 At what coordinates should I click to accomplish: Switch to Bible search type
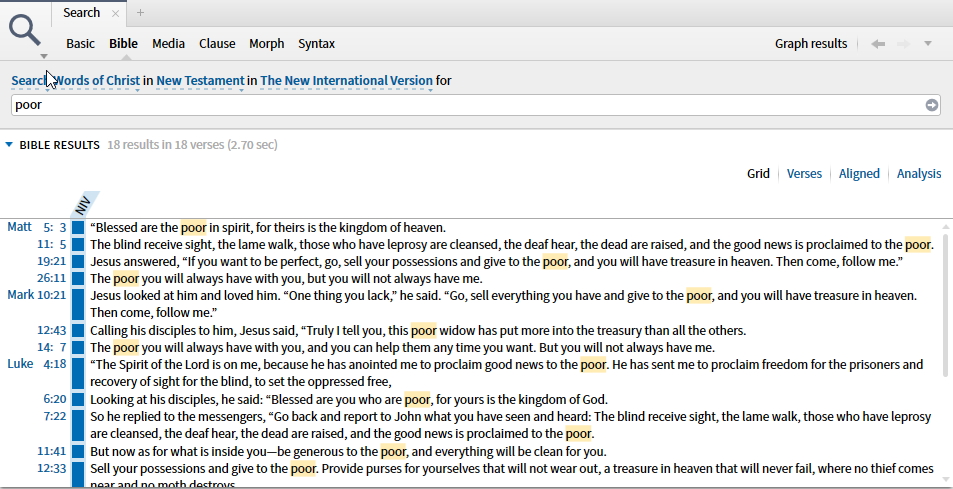123,44
